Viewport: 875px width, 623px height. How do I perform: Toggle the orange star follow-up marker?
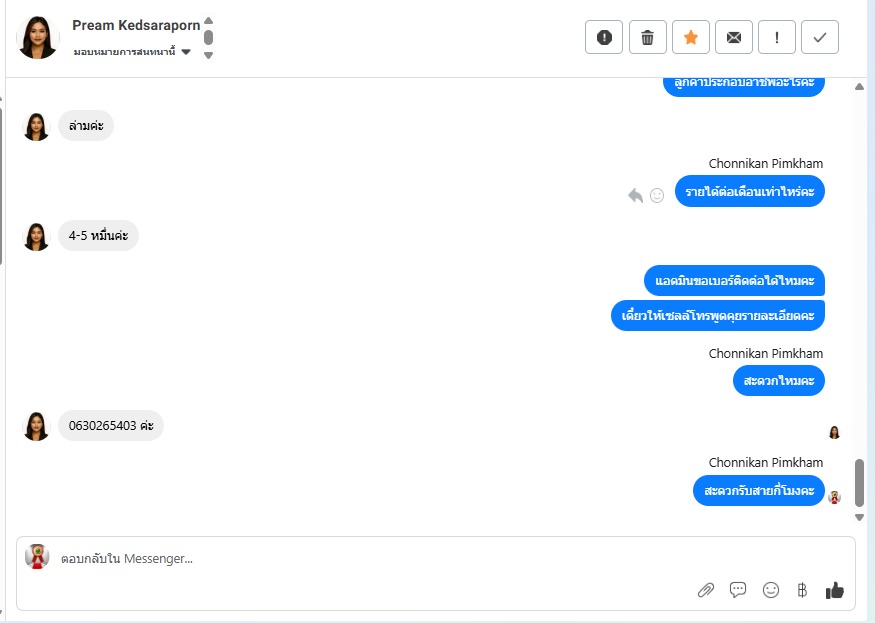coord(691,37)
